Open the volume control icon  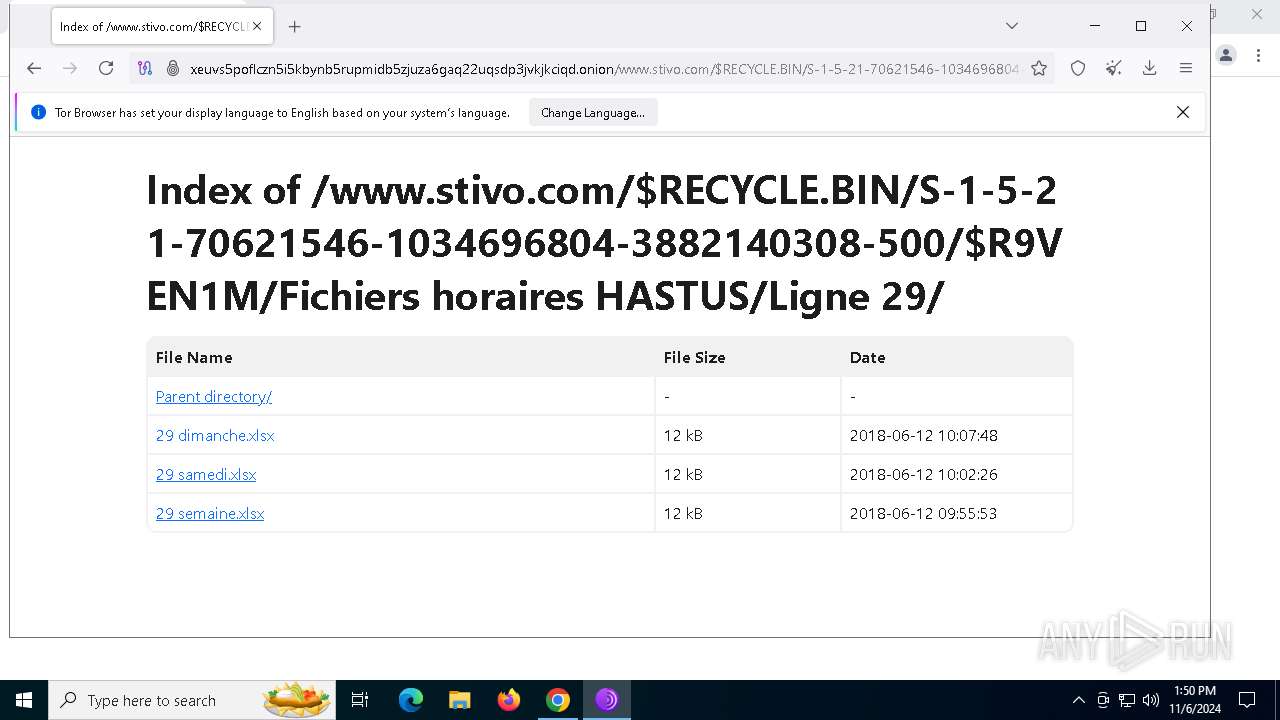(1151, 700)
